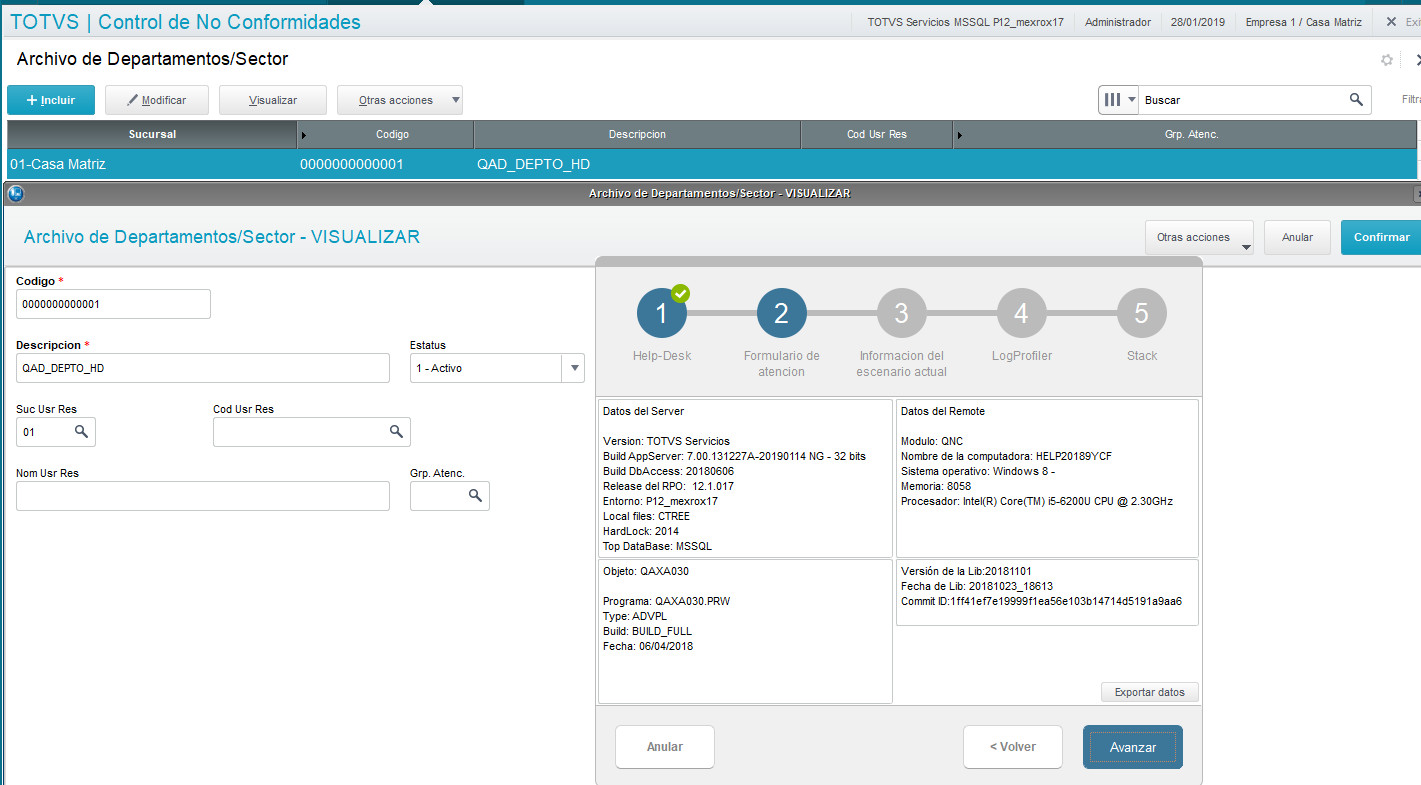Image resolution: width=1421 pixels, height=785 pixels.
Task: Click the Commit ID line in Lib panel
Action: click(1041, 601)
